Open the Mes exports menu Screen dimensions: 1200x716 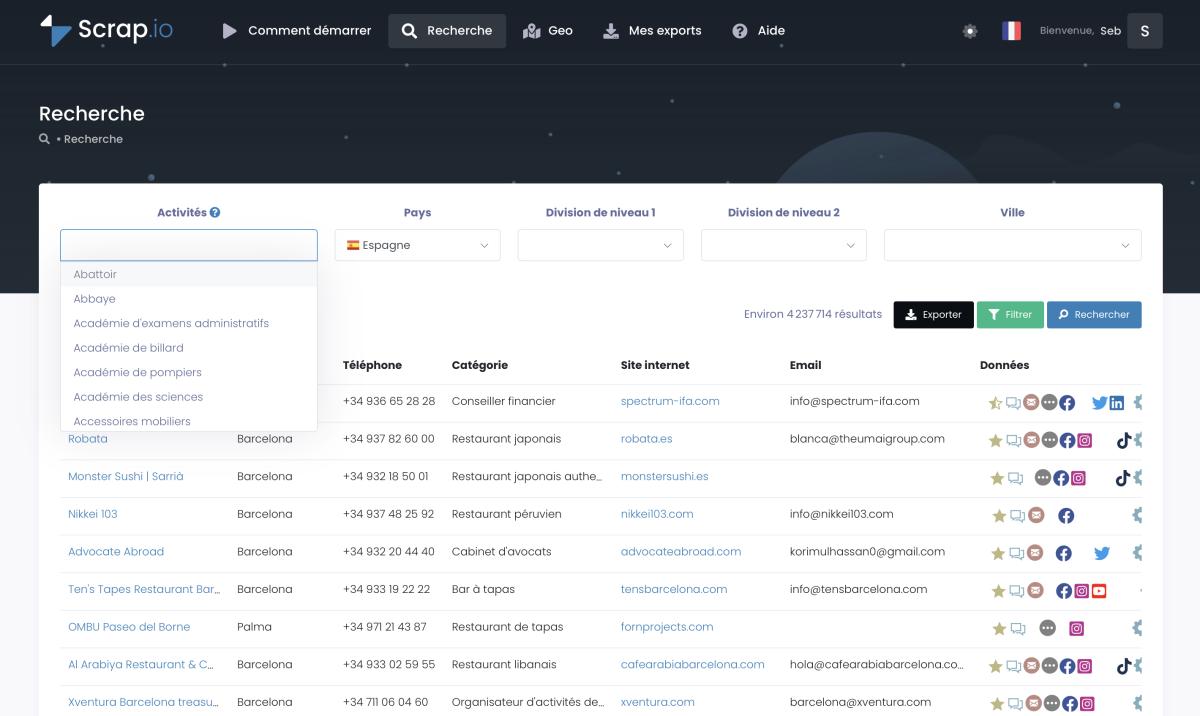pos(652,31)
